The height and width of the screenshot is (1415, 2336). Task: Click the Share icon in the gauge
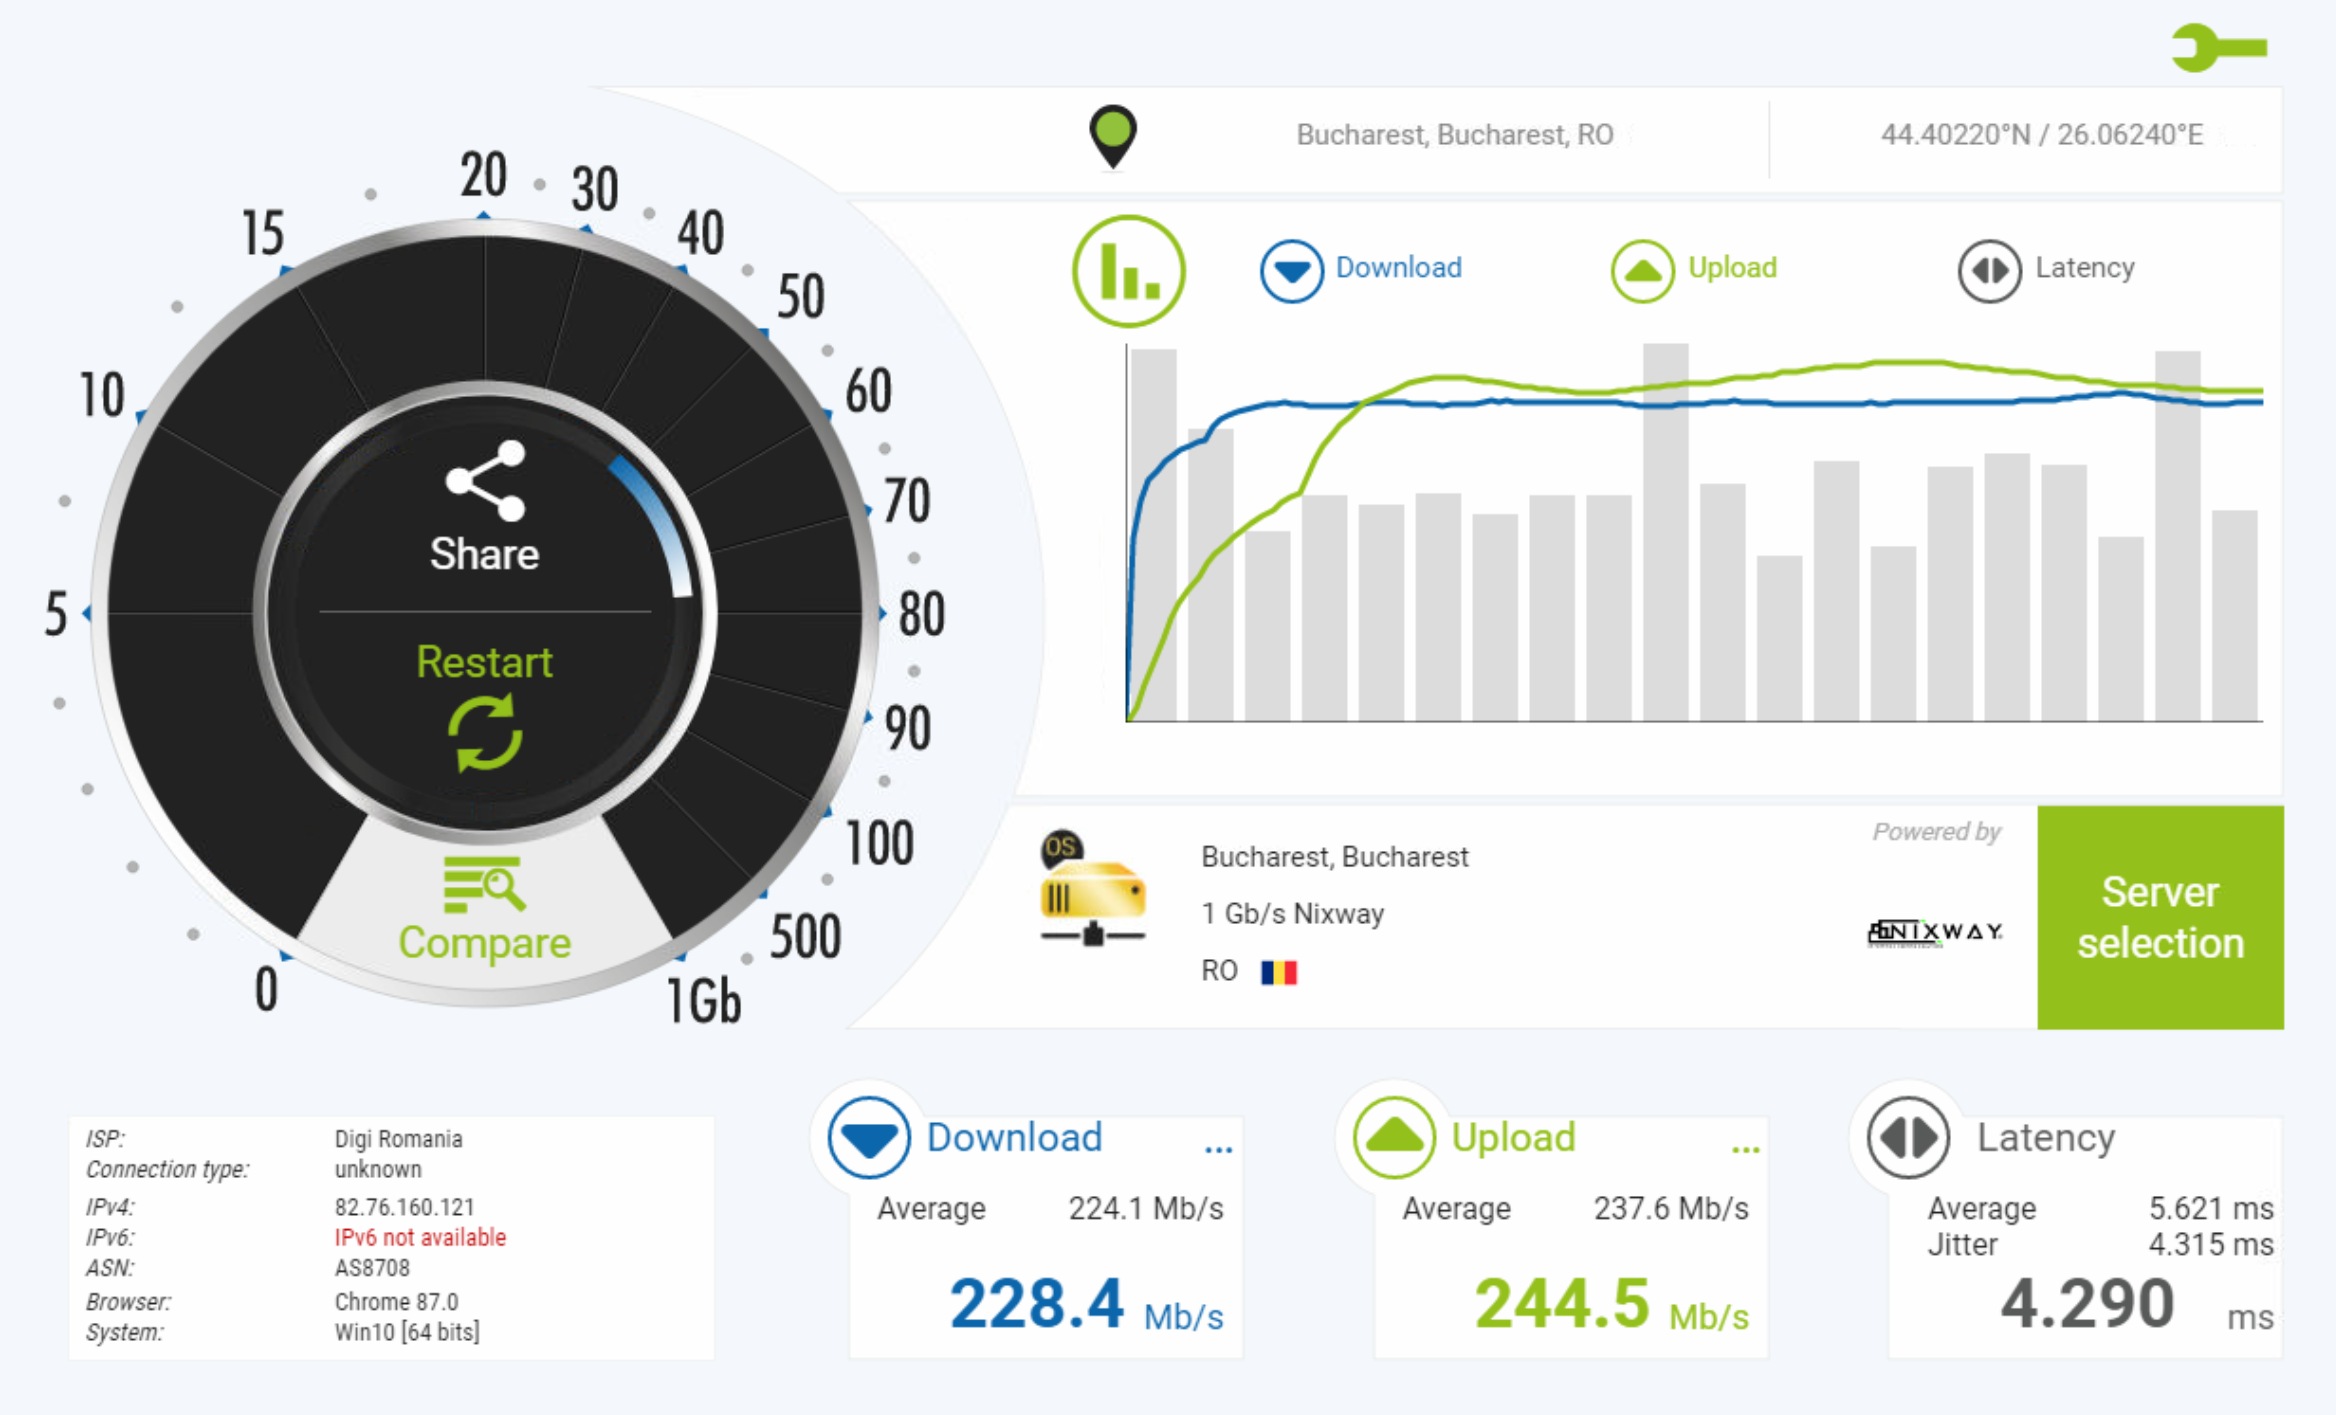click(485, 480)
